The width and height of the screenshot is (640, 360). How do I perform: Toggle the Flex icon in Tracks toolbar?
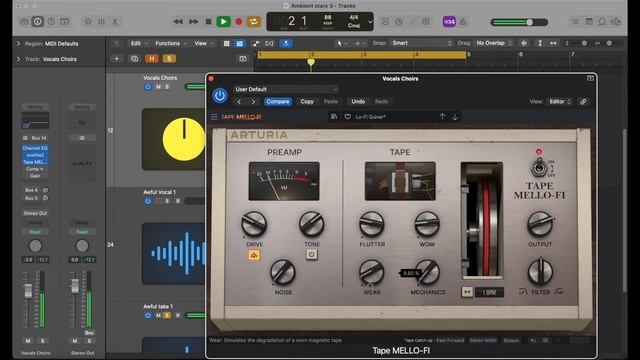(x=269, y=43)
